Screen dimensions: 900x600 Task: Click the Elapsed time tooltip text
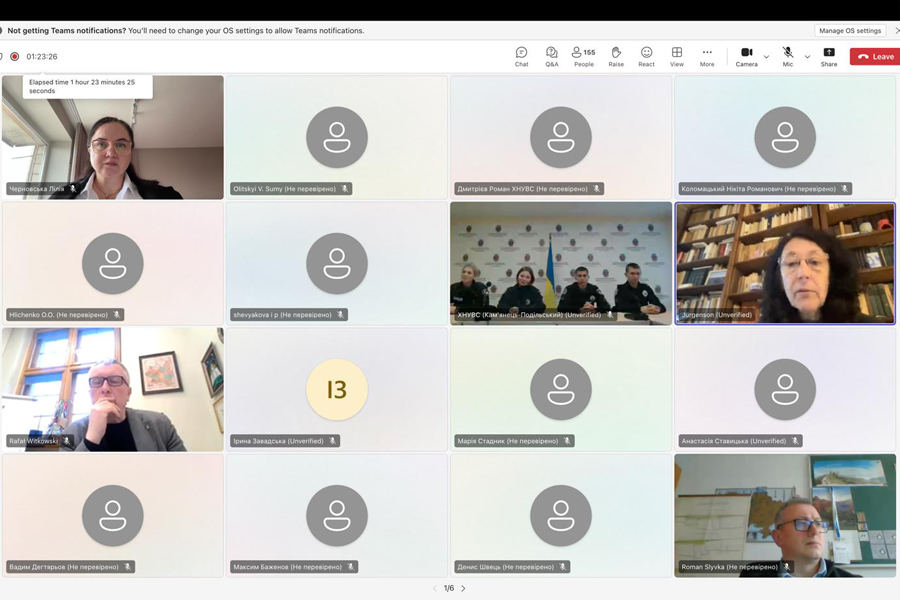pyautogui.click(x=82, y=86)
